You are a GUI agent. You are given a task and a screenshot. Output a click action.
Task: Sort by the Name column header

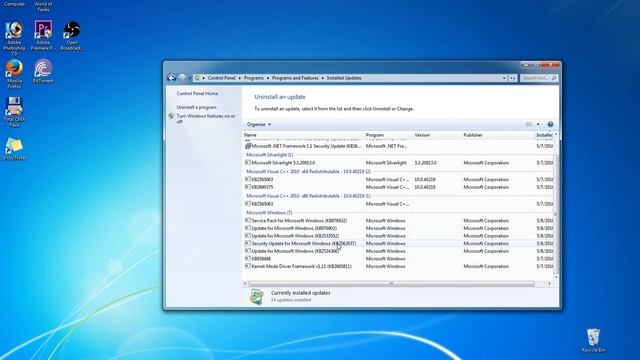[303, 135]
